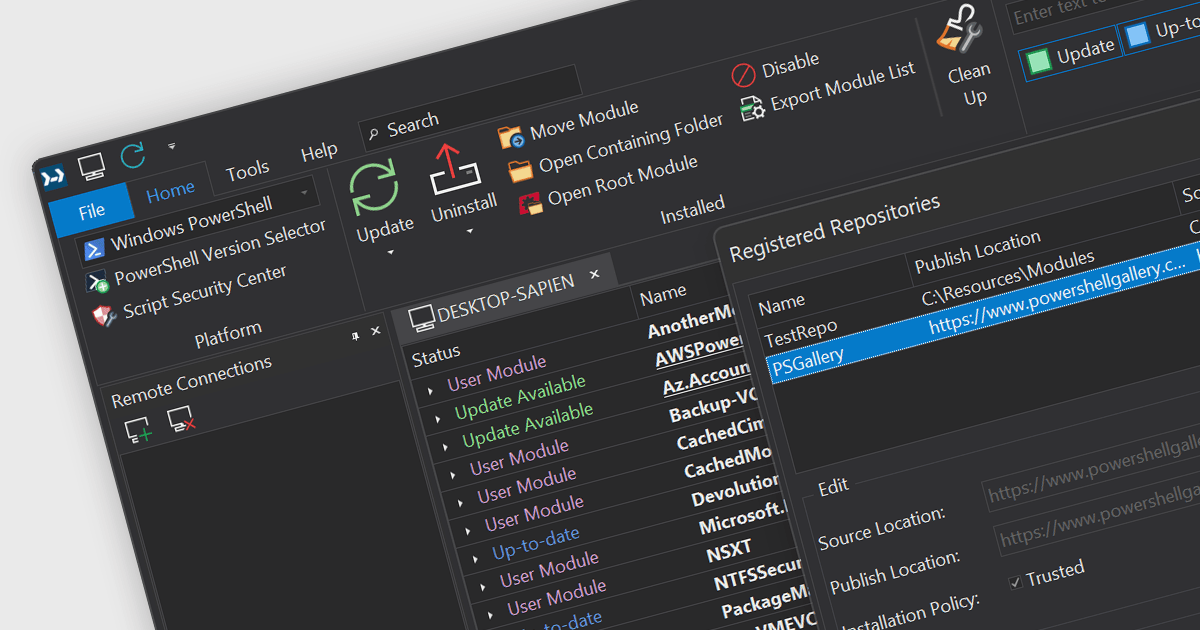Pin the Remote Connections panel
Screen dimensions: 1200x630
click(x=355, y=337)
